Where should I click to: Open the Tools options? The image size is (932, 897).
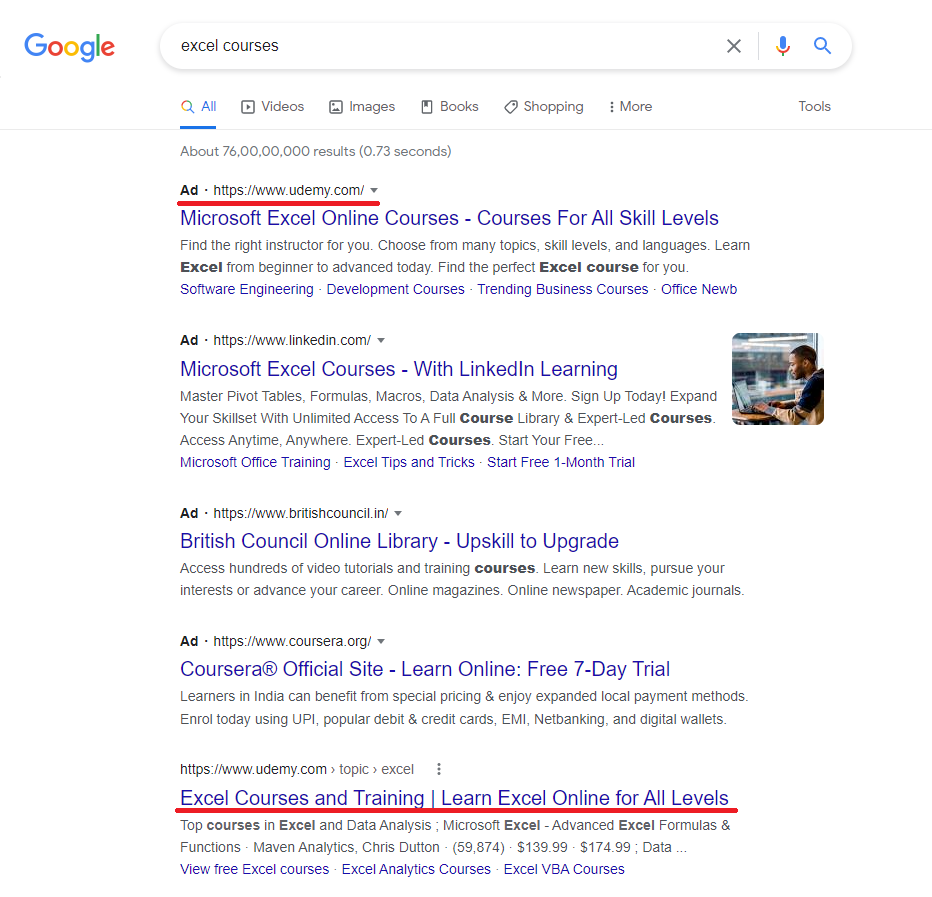tap(814, 106)
